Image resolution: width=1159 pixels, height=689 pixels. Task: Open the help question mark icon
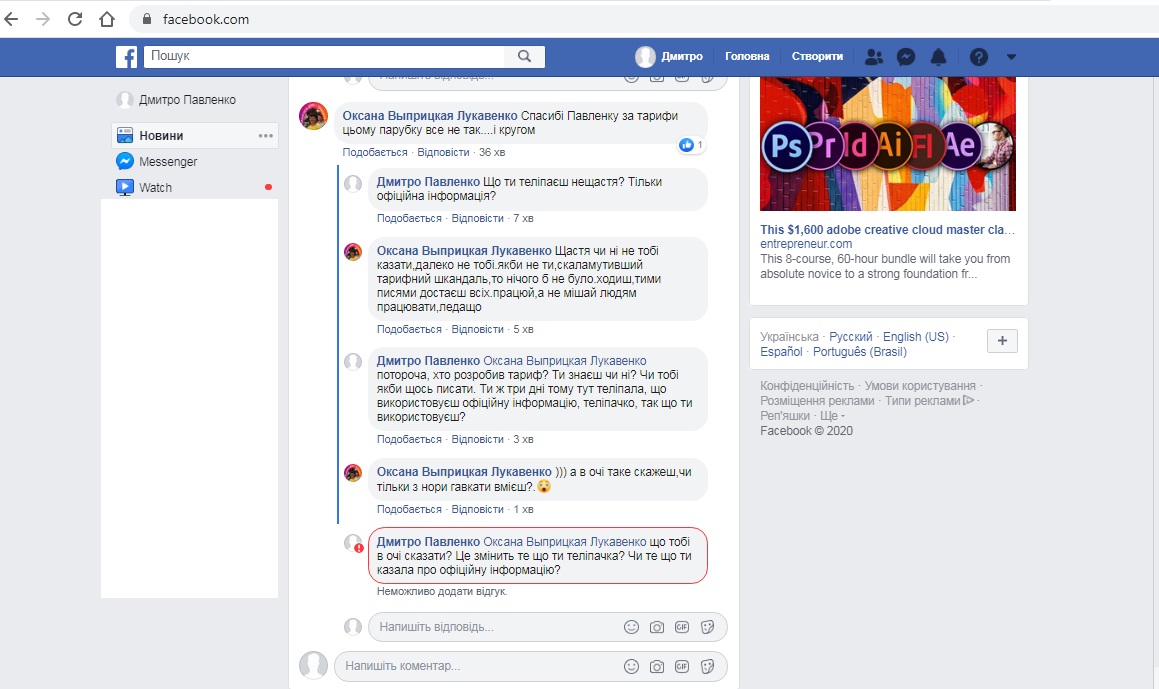tap(979, 57)
